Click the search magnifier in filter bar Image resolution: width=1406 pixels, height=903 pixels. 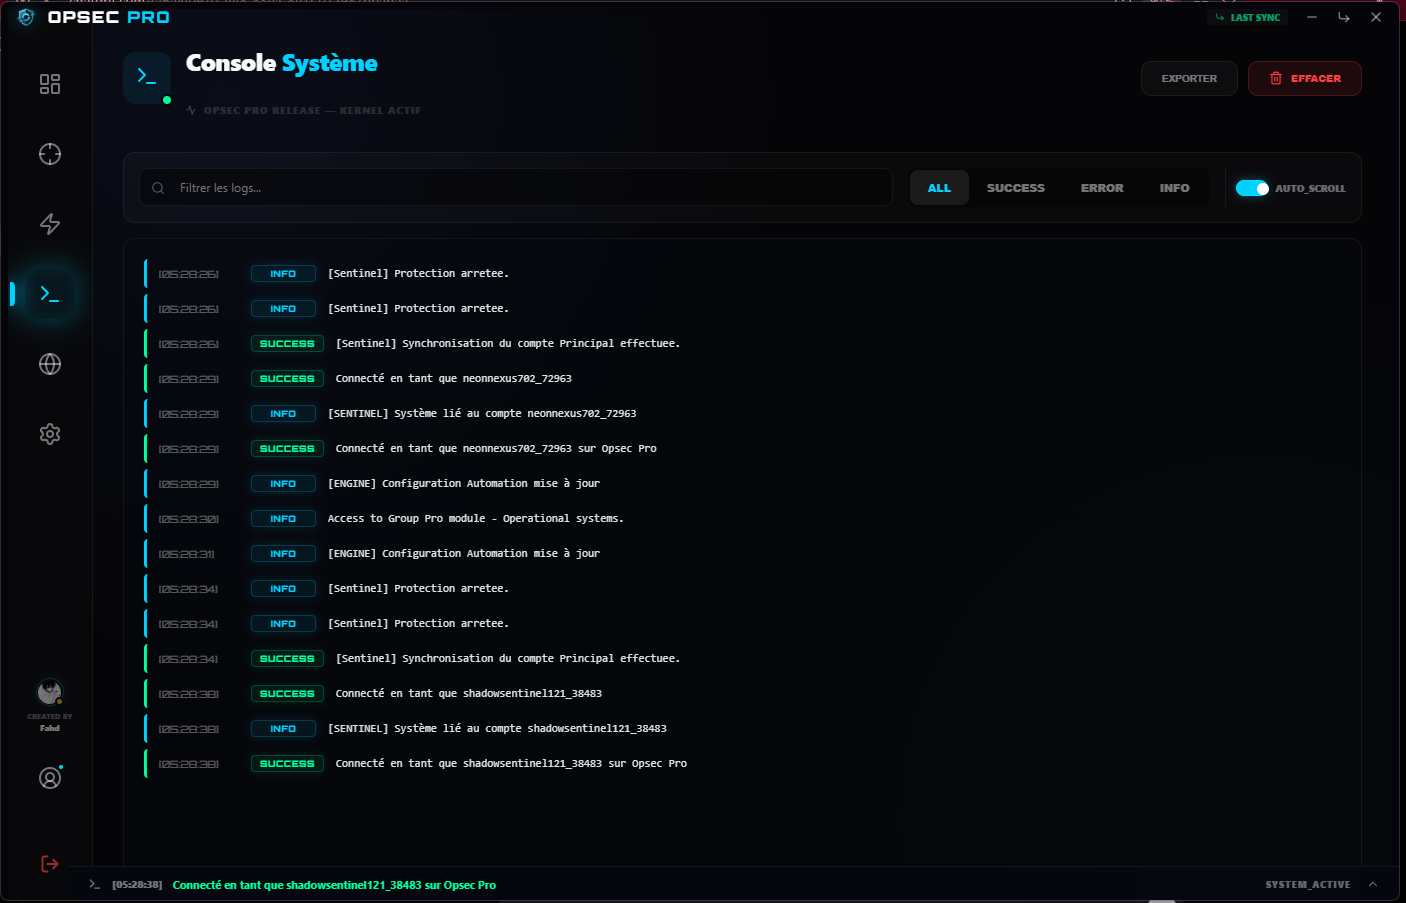(158, 188)
